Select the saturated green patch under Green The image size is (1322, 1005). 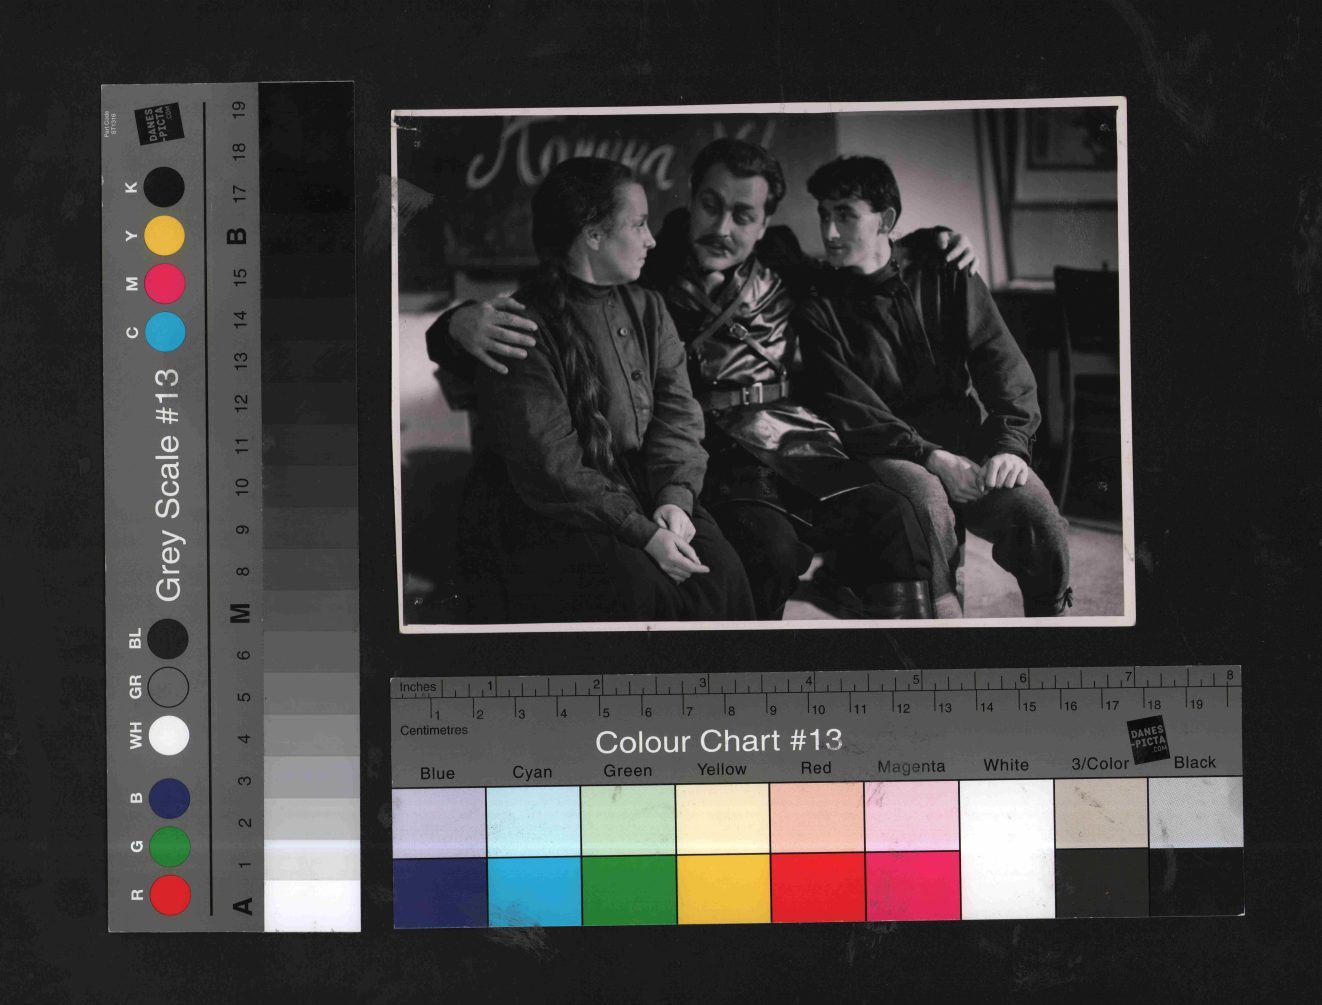628,888
